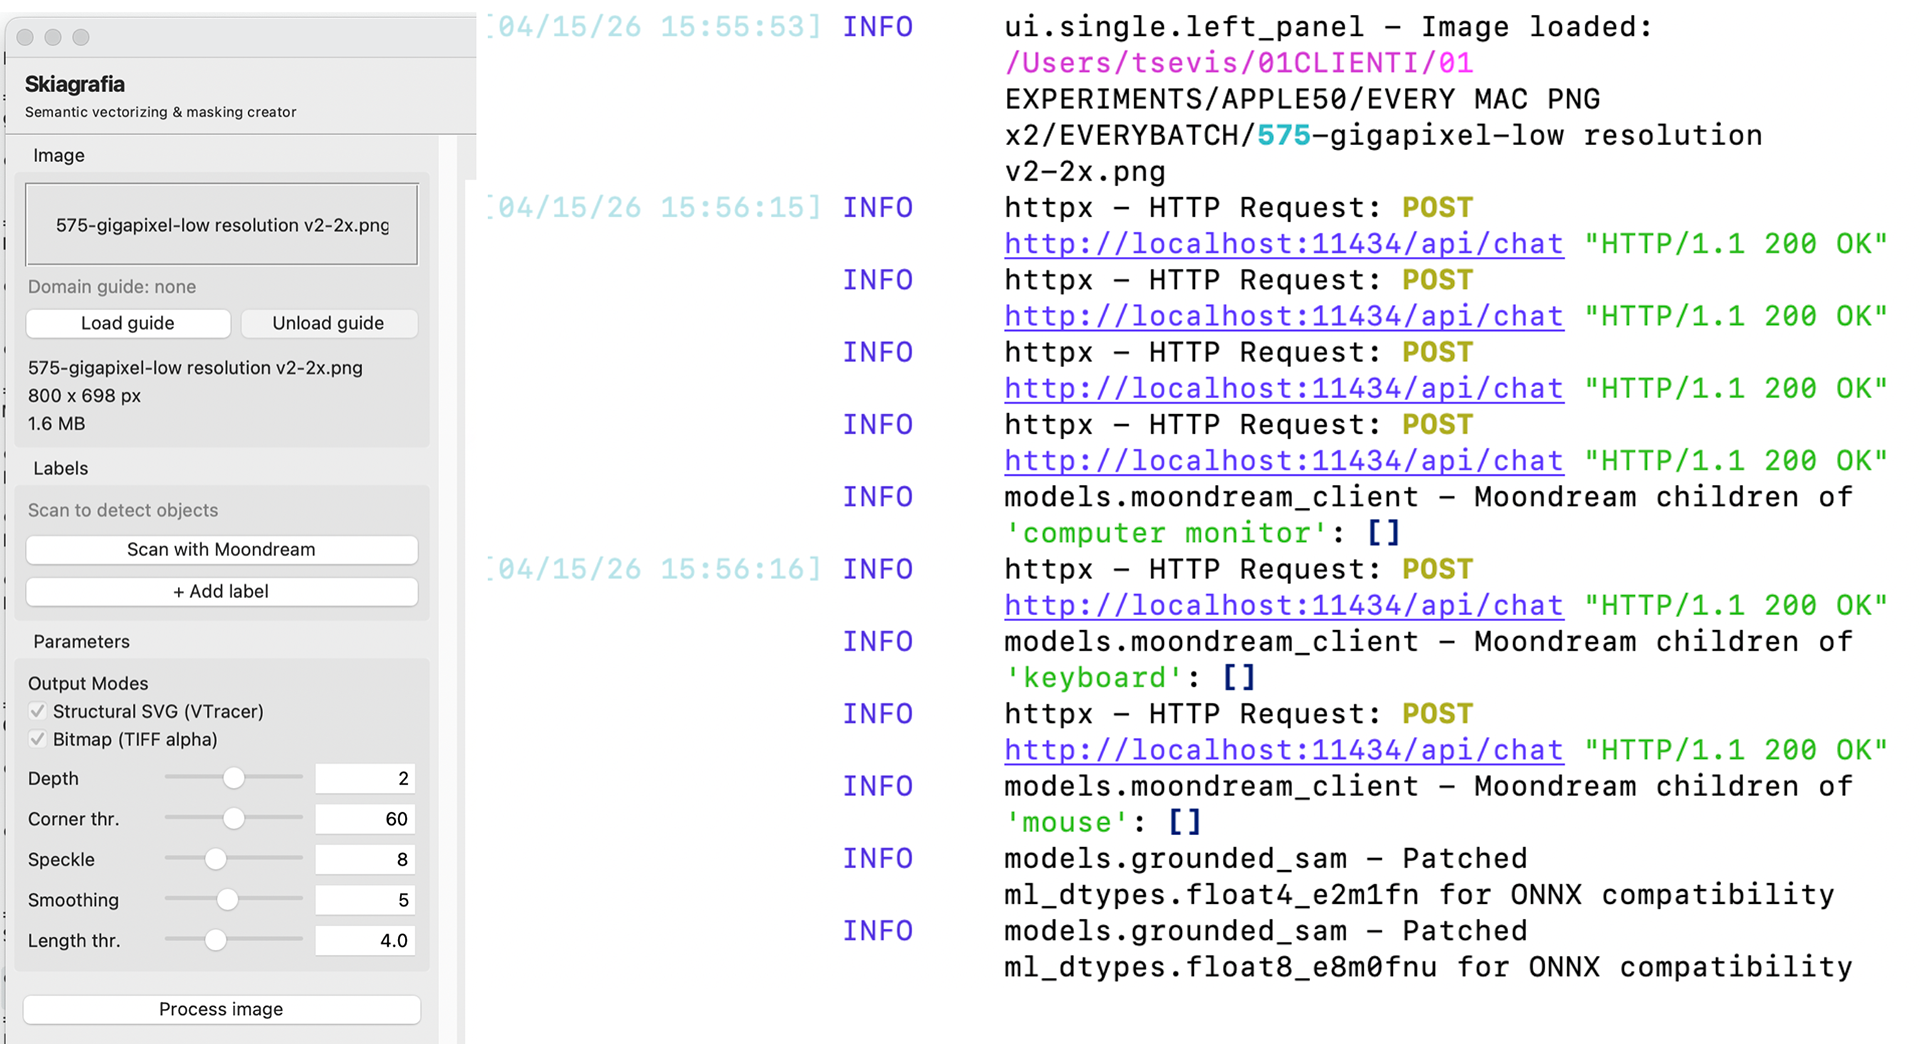Image resolution: width=1920 pixels, height=1044 pixels.
Task: Click the Skiagrafia app title header
Action: tap(74, 84)
